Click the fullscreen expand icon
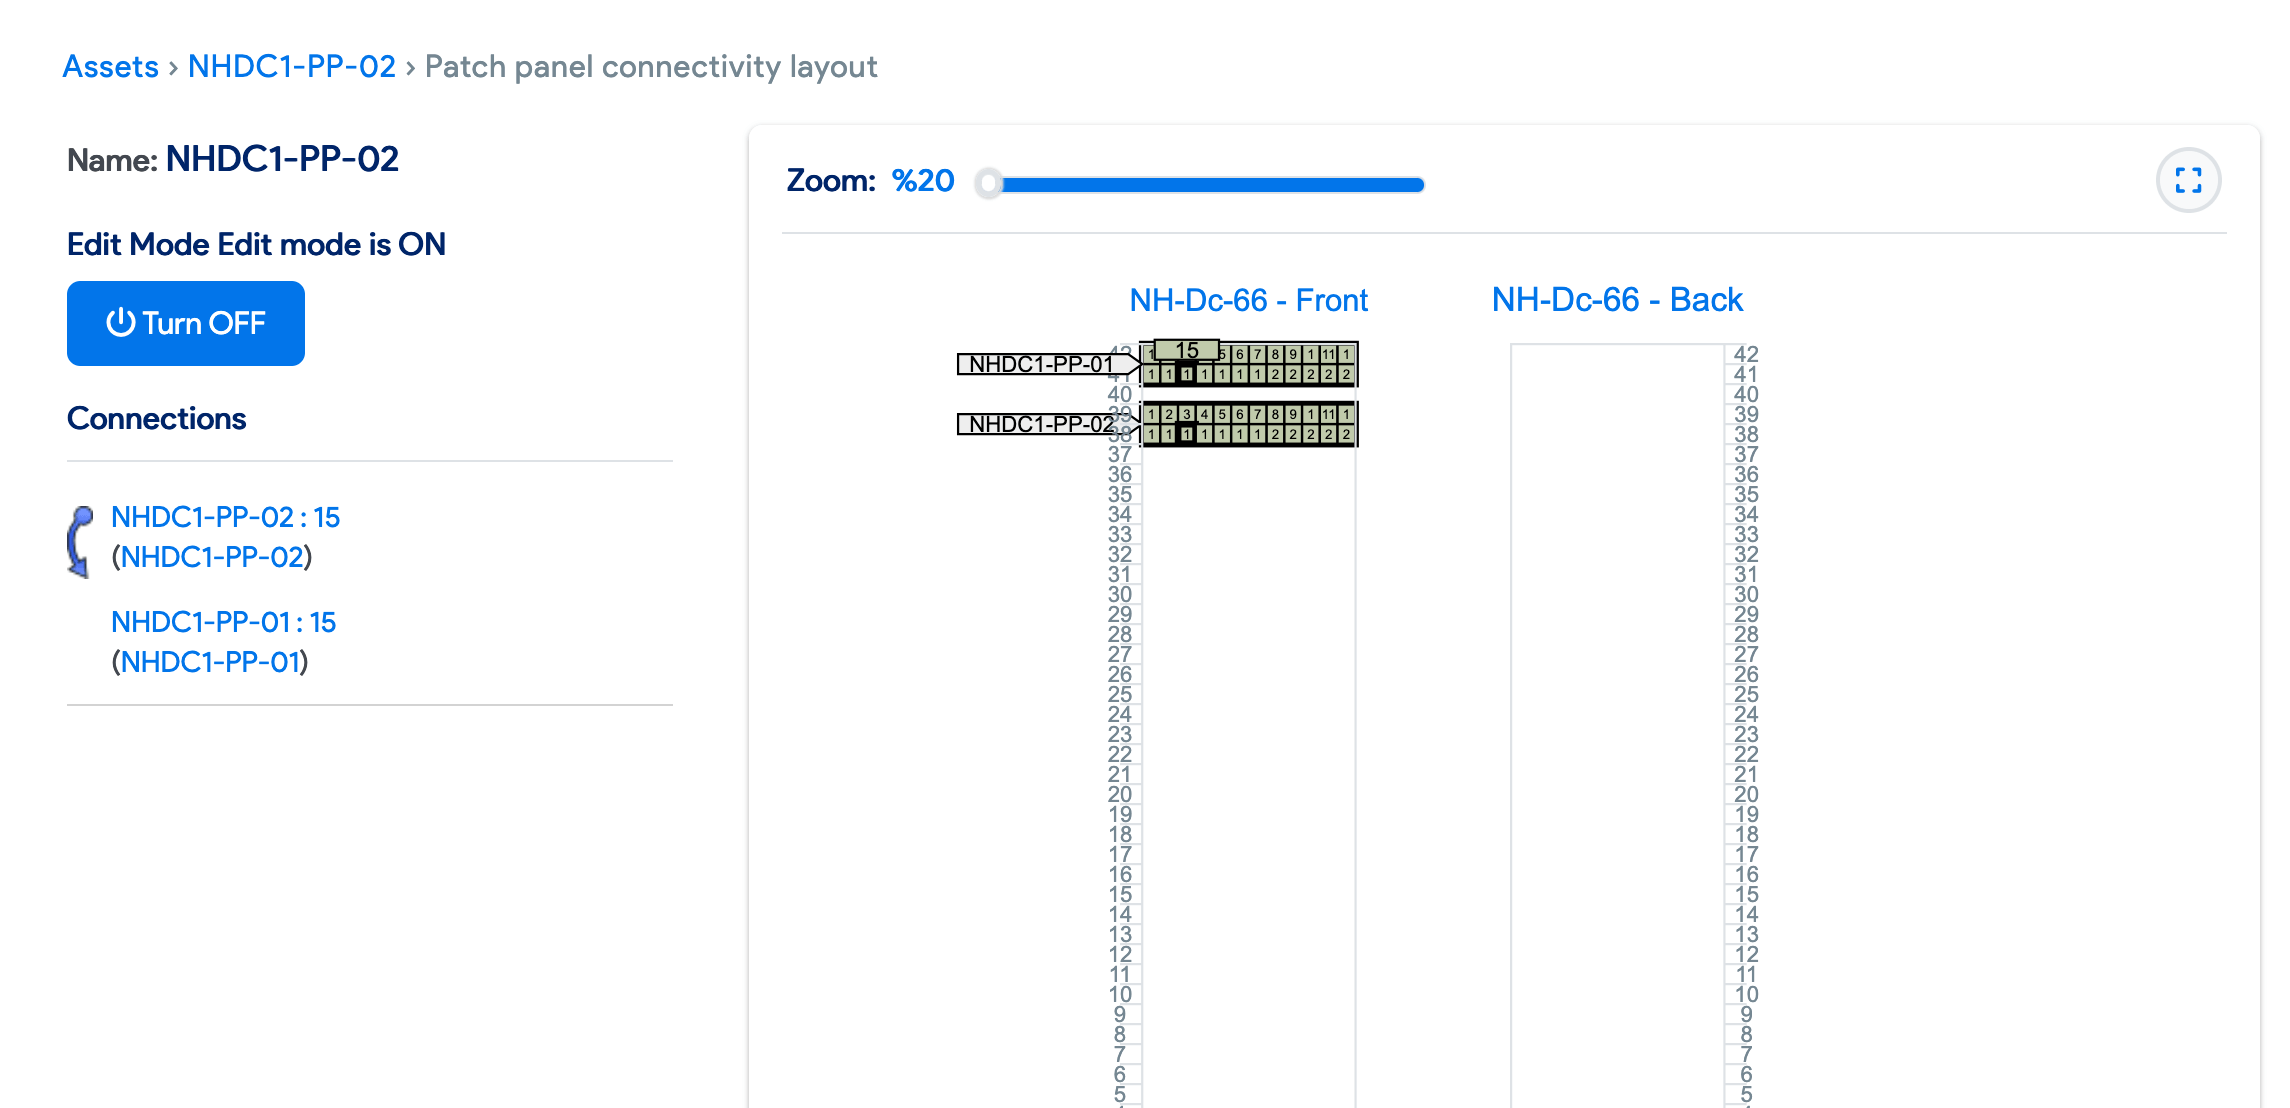This screenshot has height=1108, width=2290. (x=2188, y=180)
